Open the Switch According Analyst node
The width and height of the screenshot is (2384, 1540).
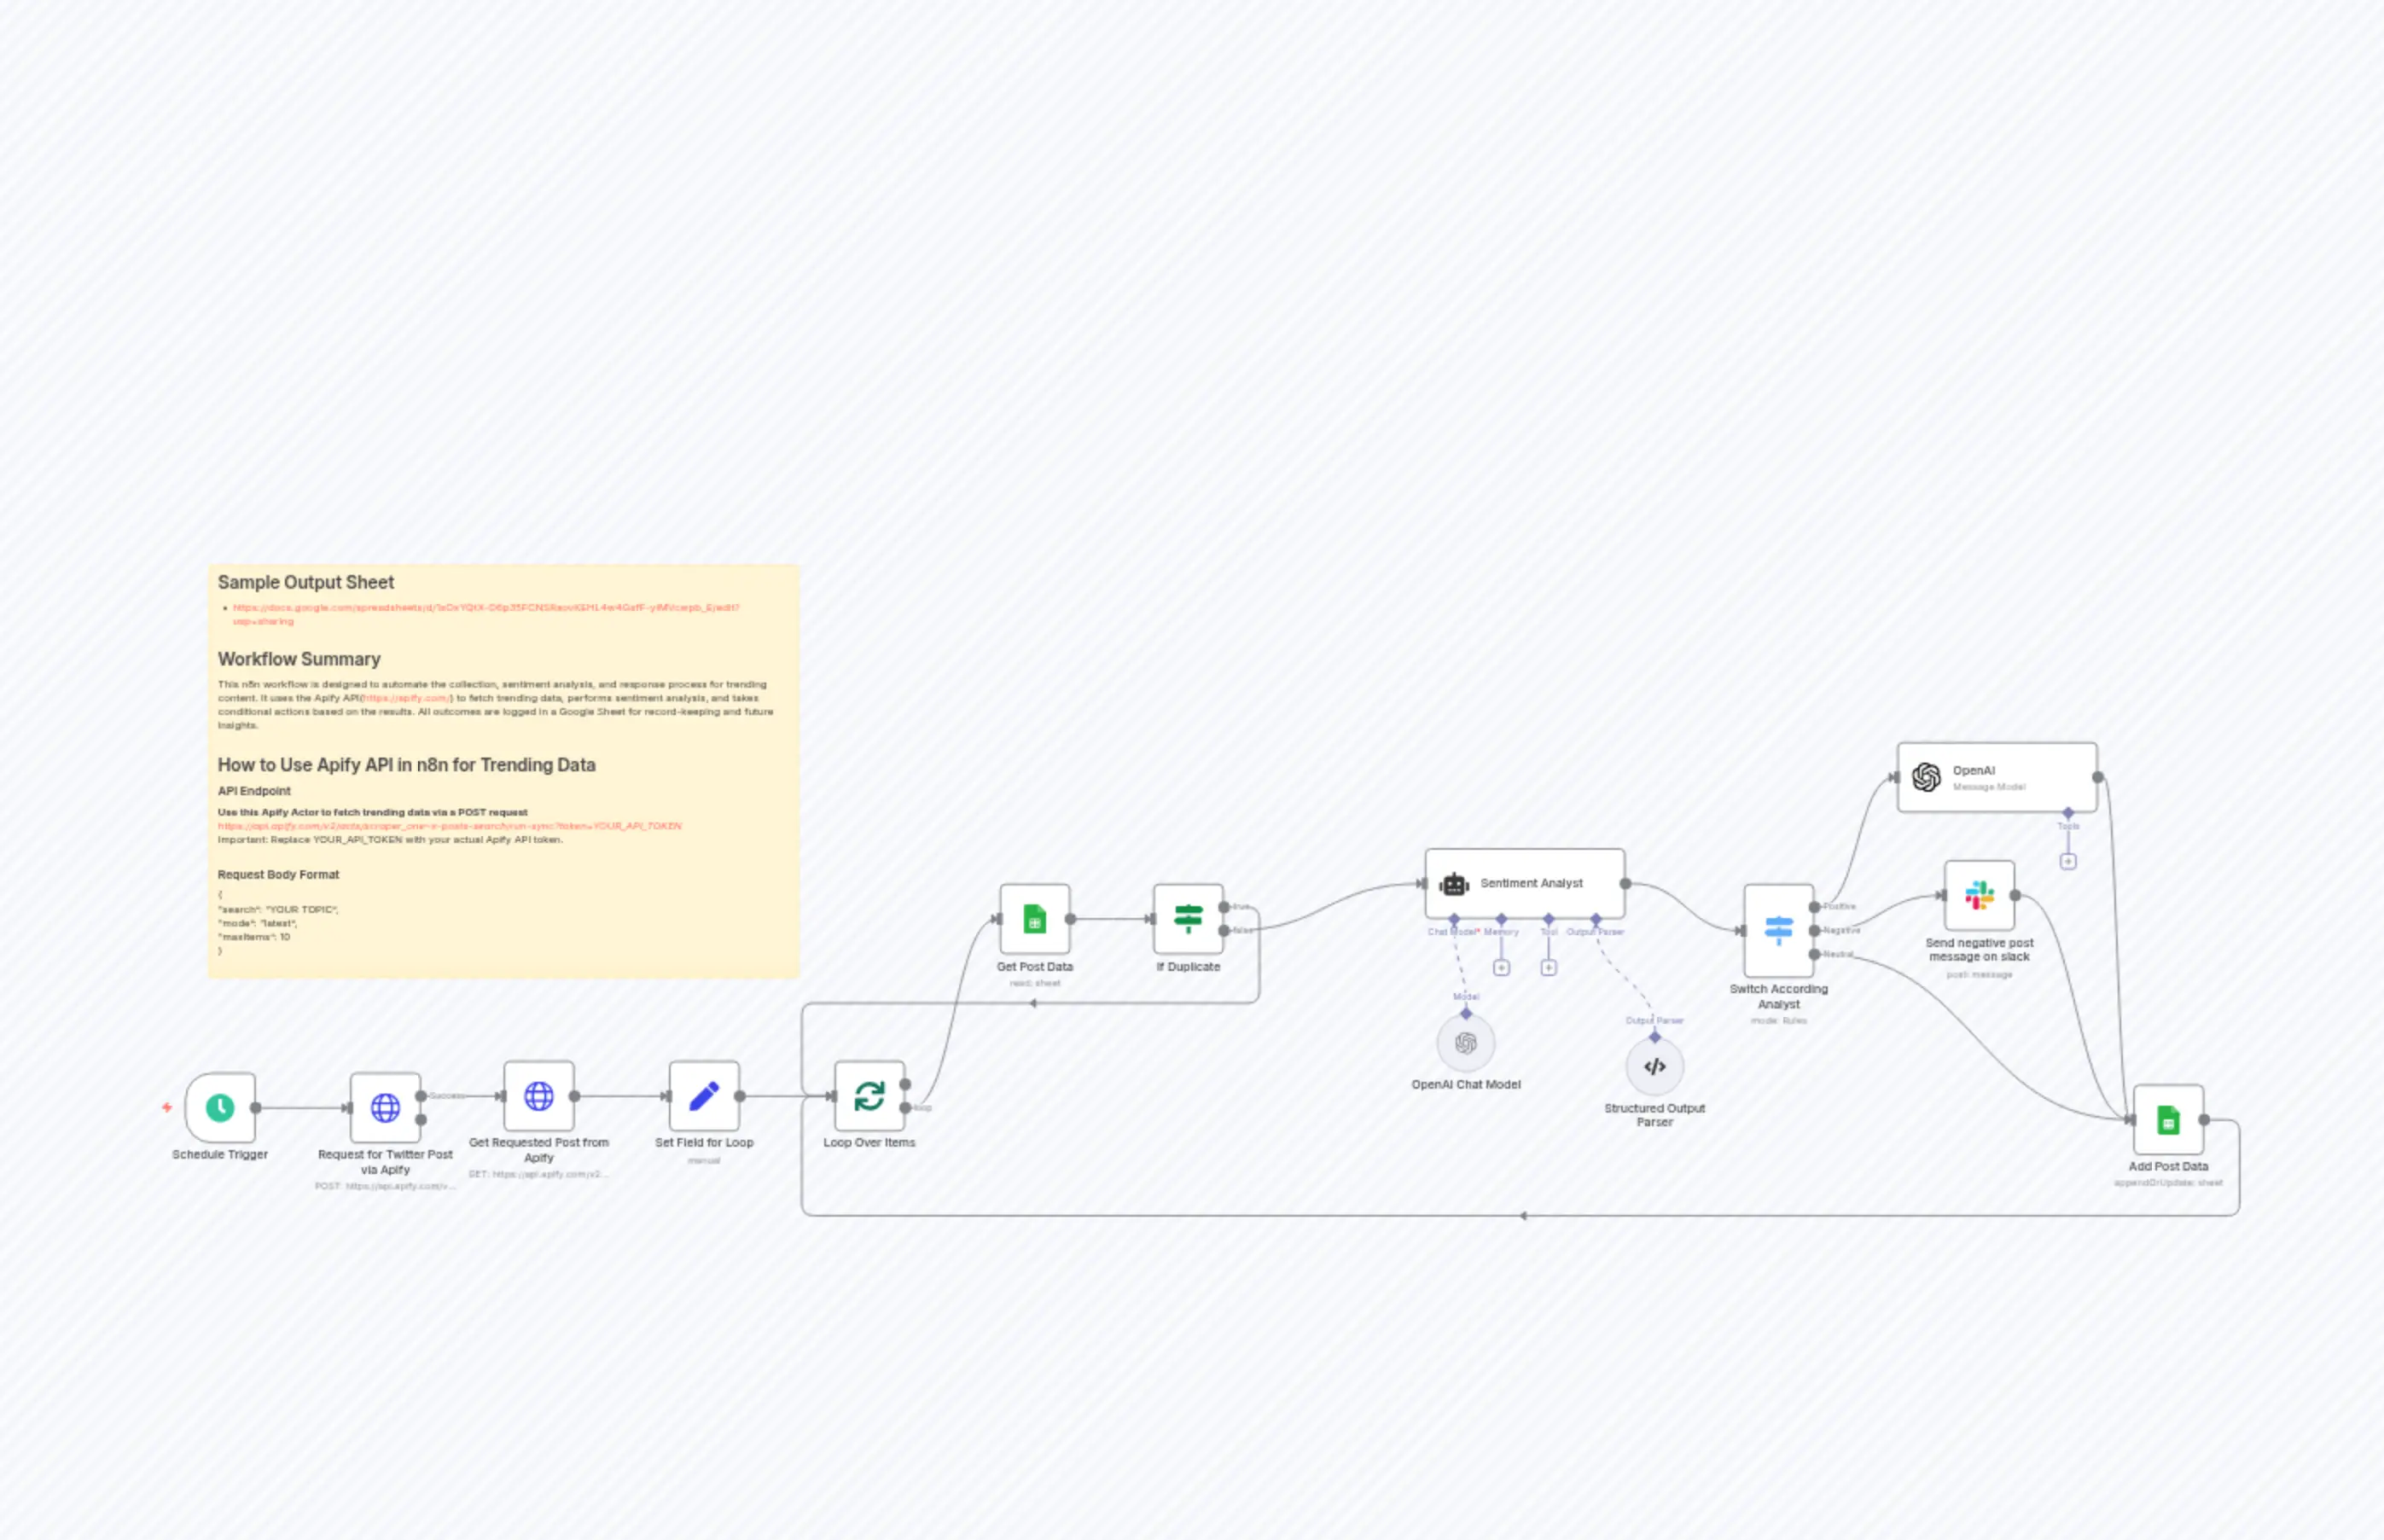tap(1778, 930)
